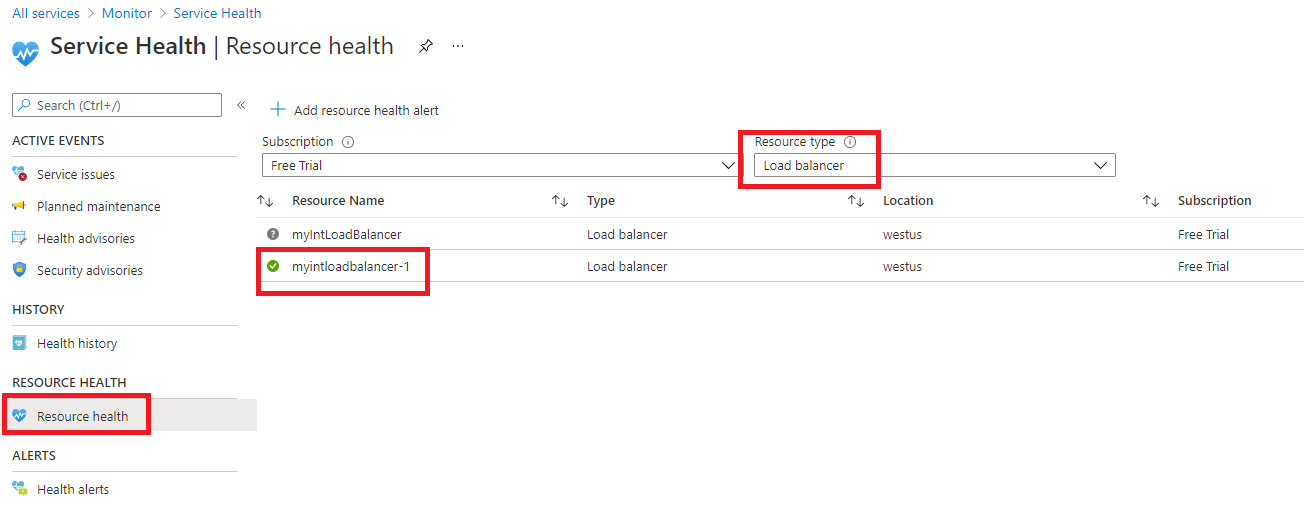1304x523 pixels.
Task: Click the Health history icon
Action: [x=19, y=343]
